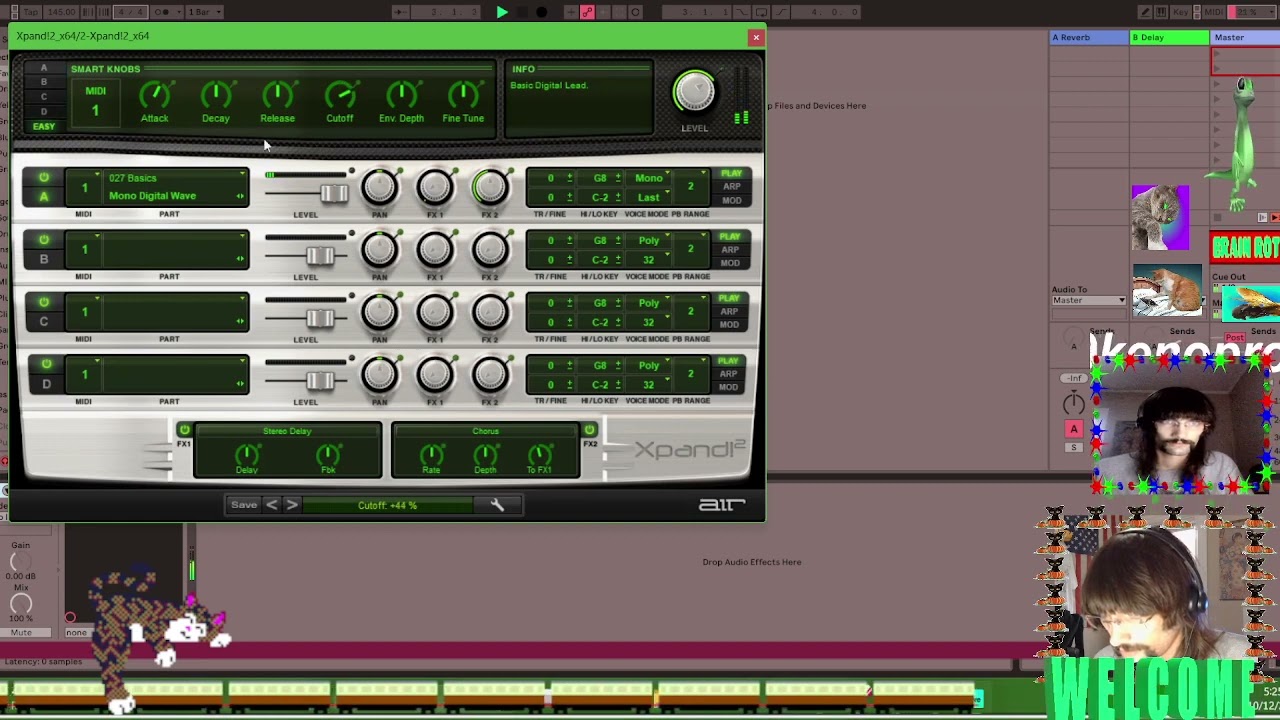Click the Fine Tune knob
Image resolution: width=1280 pixels, height=720 pixels.
(463, 96)
